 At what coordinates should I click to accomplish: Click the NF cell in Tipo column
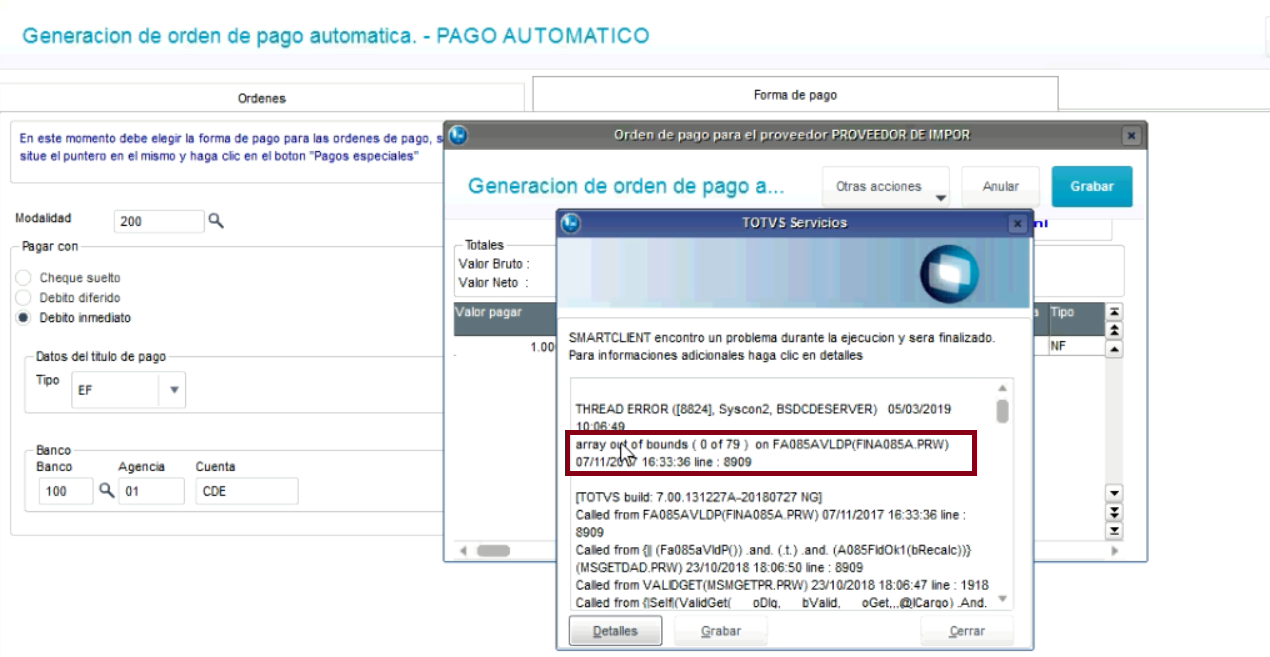point(1074,347)
